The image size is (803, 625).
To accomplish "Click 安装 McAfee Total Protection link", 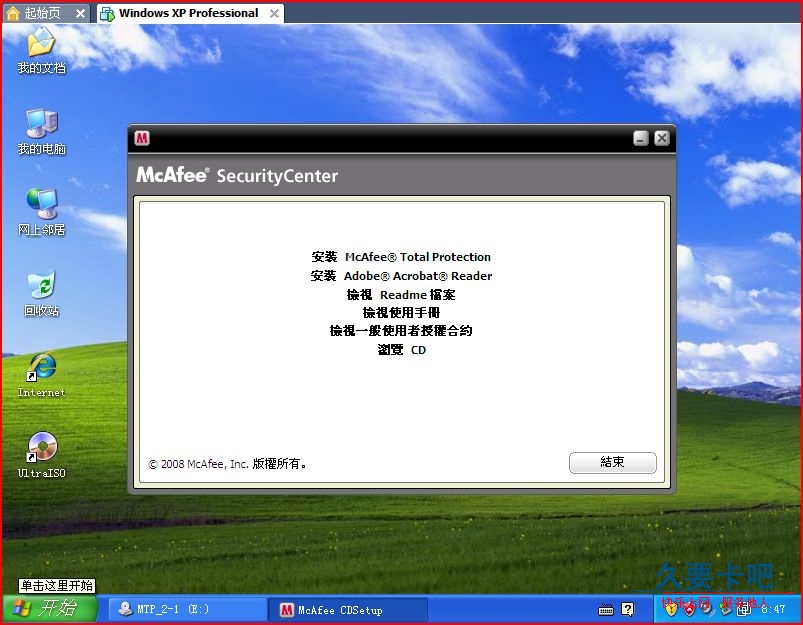I will tap(401, 257).
